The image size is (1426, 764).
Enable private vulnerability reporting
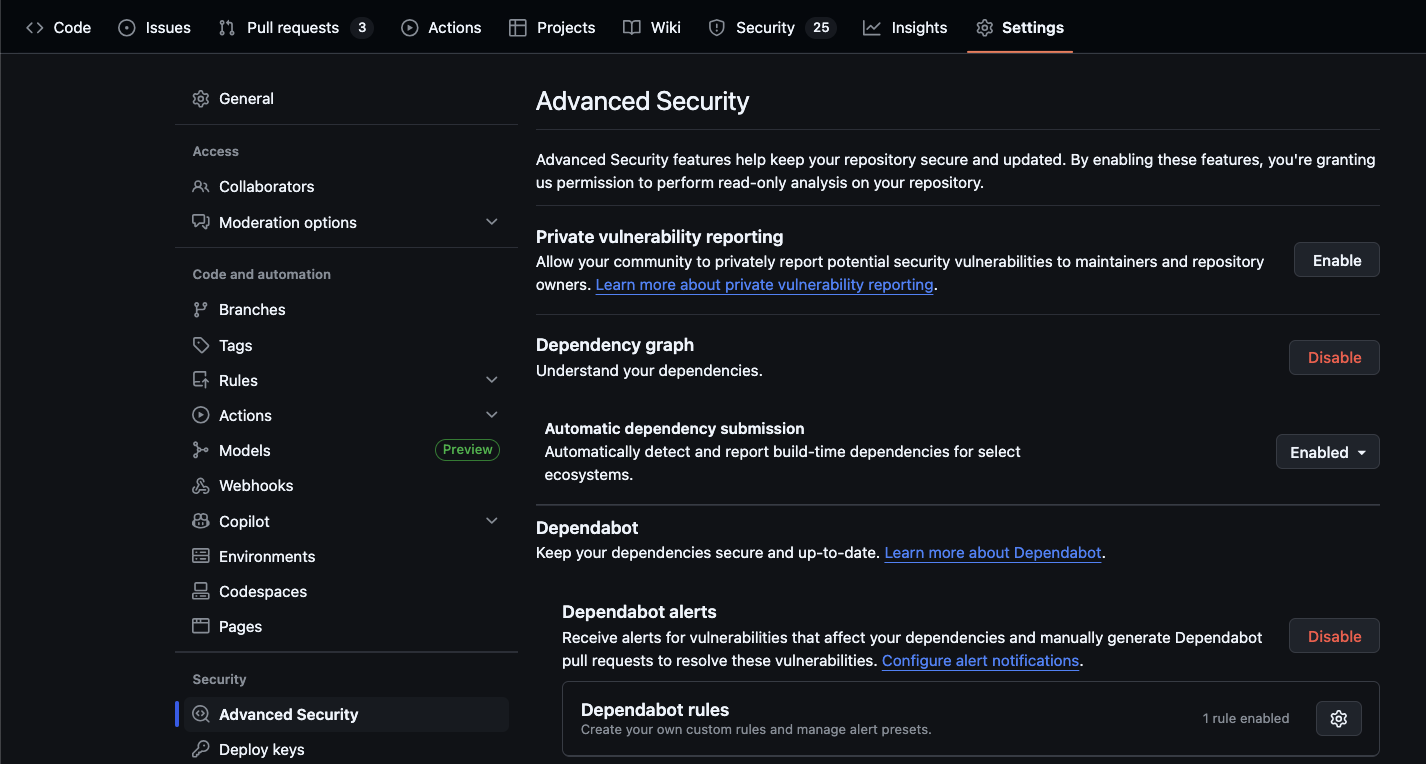[1336, 259]
